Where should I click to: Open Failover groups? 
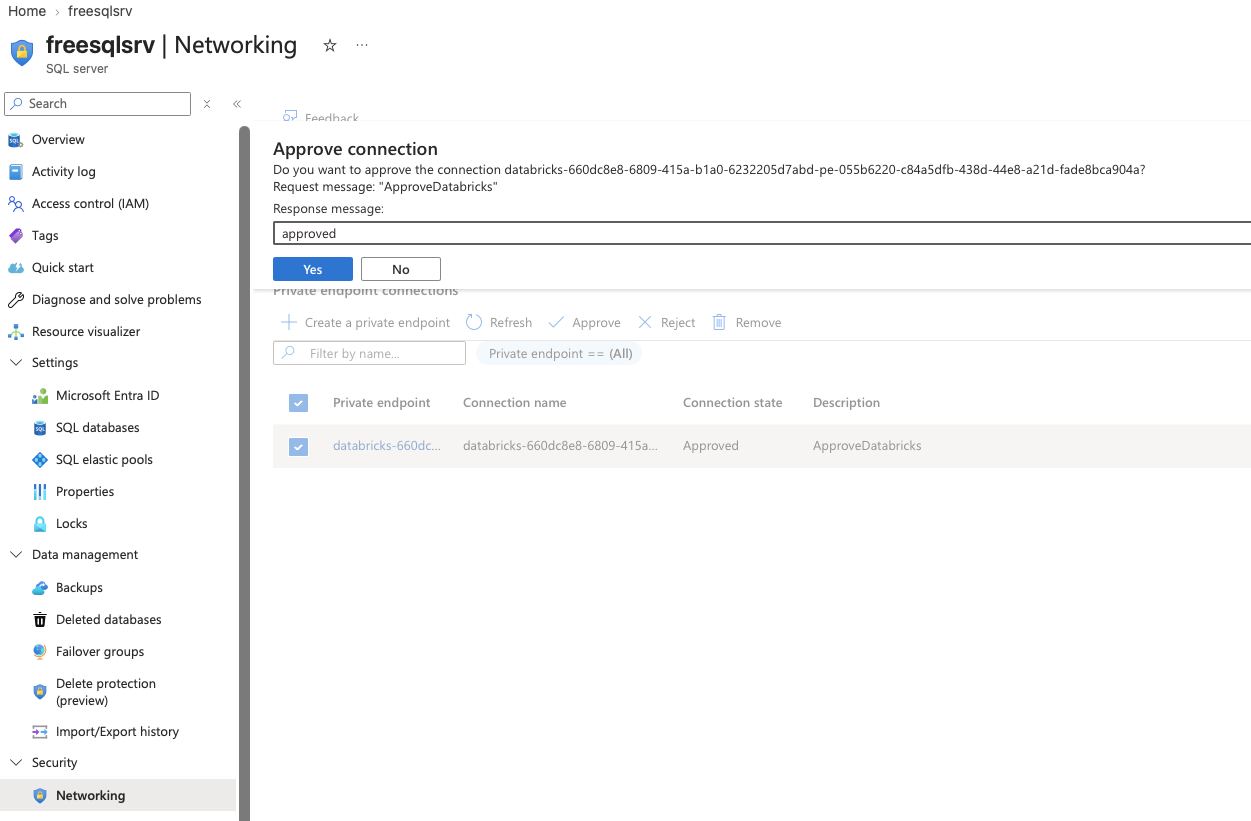100,652
